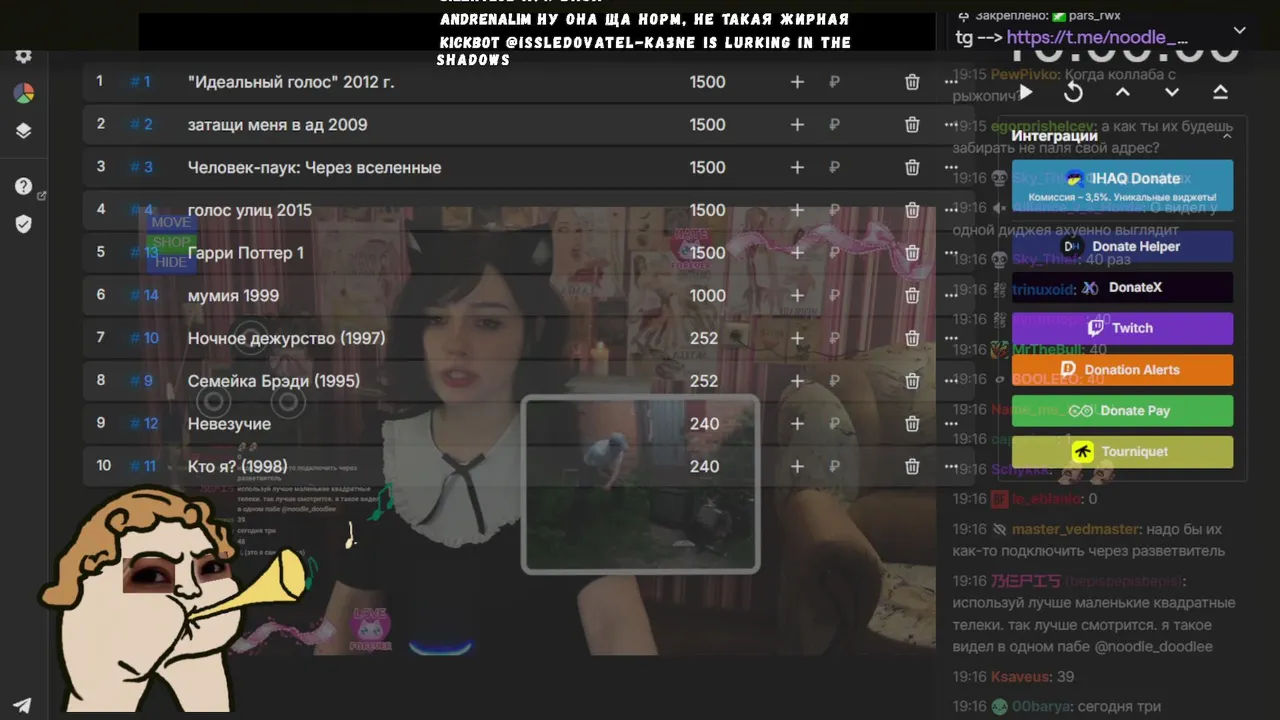The image size is (1280, 720).
Task: Connect the Twitch integration
Action: click(x=1122, y=328)
